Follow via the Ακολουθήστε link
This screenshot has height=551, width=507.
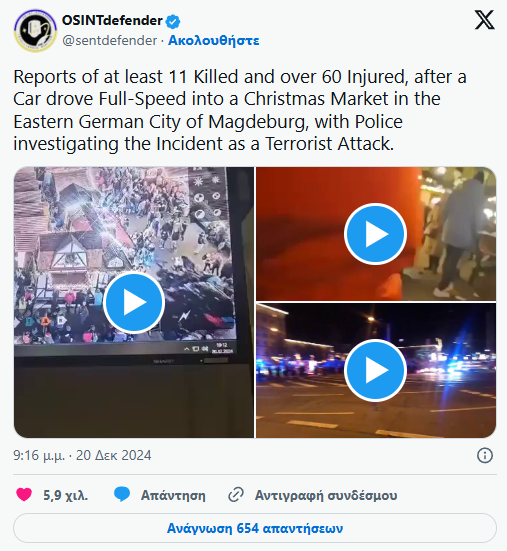tap(214, 40)
